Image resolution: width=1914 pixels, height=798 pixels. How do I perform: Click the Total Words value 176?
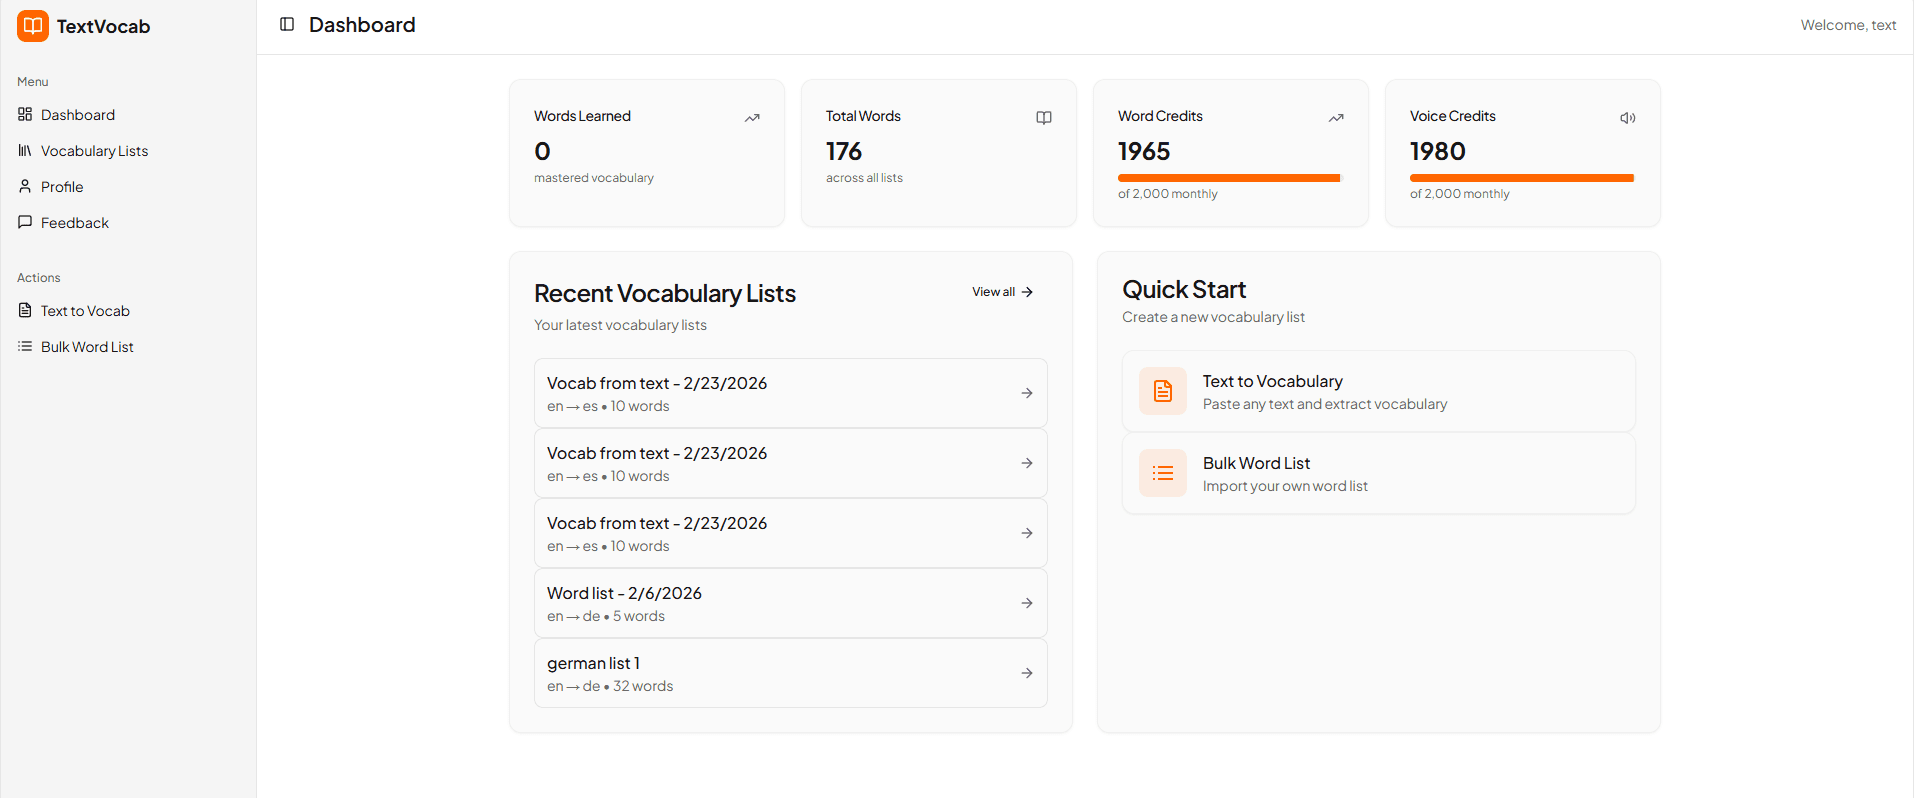tap(844, 151)
